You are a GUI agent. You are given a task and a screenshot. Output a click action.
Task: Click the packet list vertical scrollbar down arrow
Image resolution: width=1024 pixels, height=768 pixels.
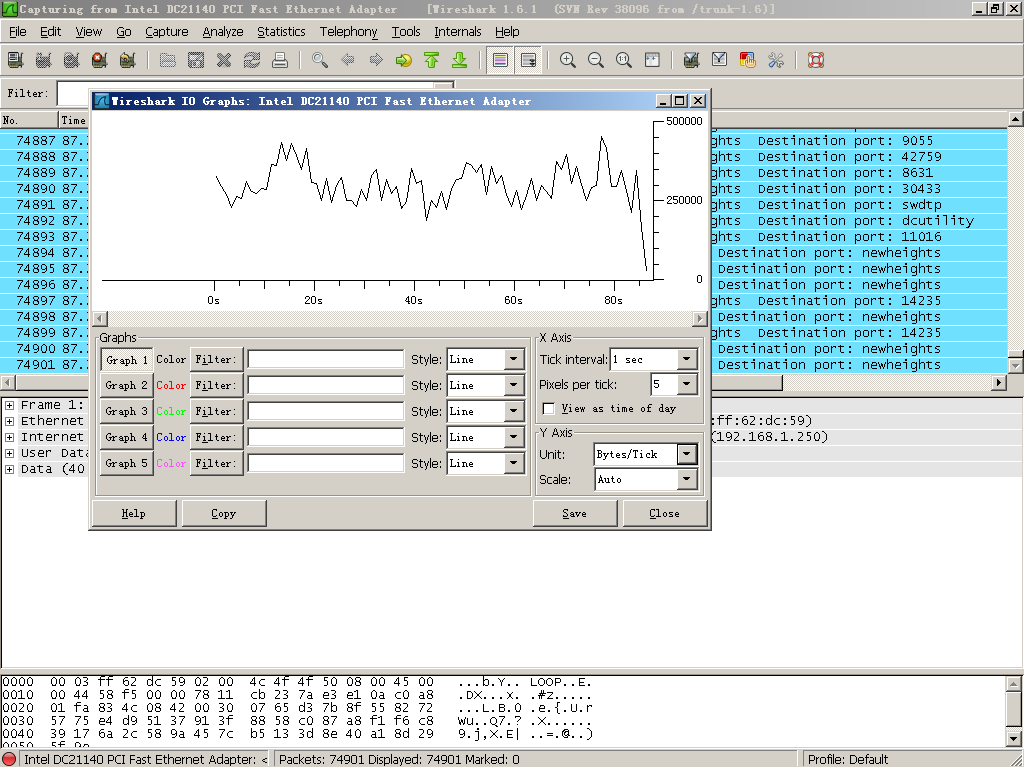point(1015,366)
